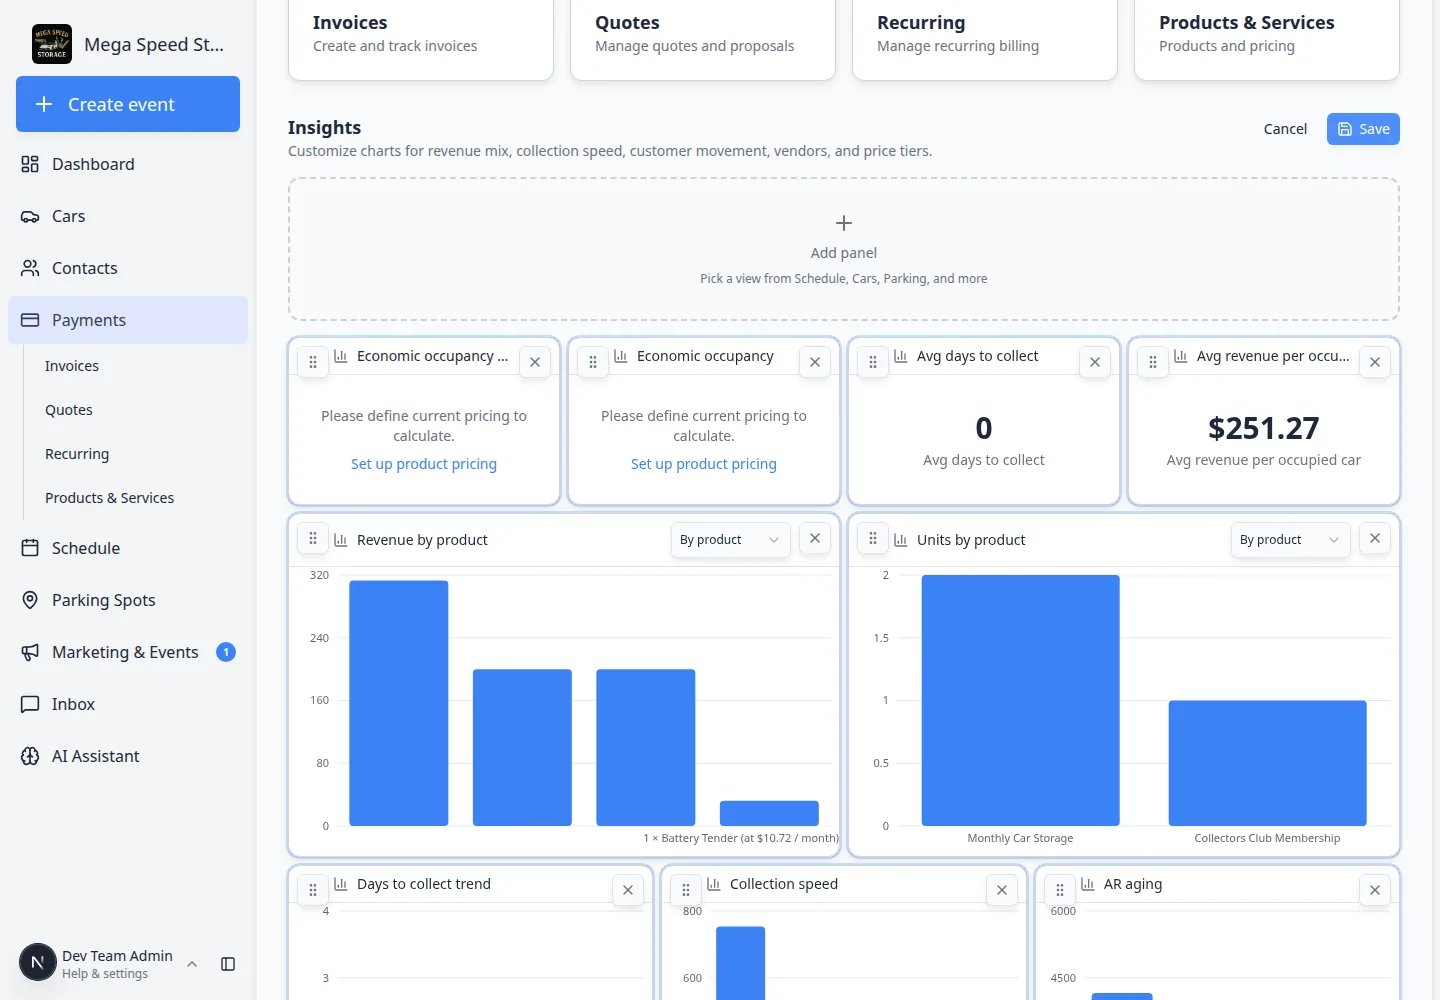Close the Revenue by product panel

815,539
